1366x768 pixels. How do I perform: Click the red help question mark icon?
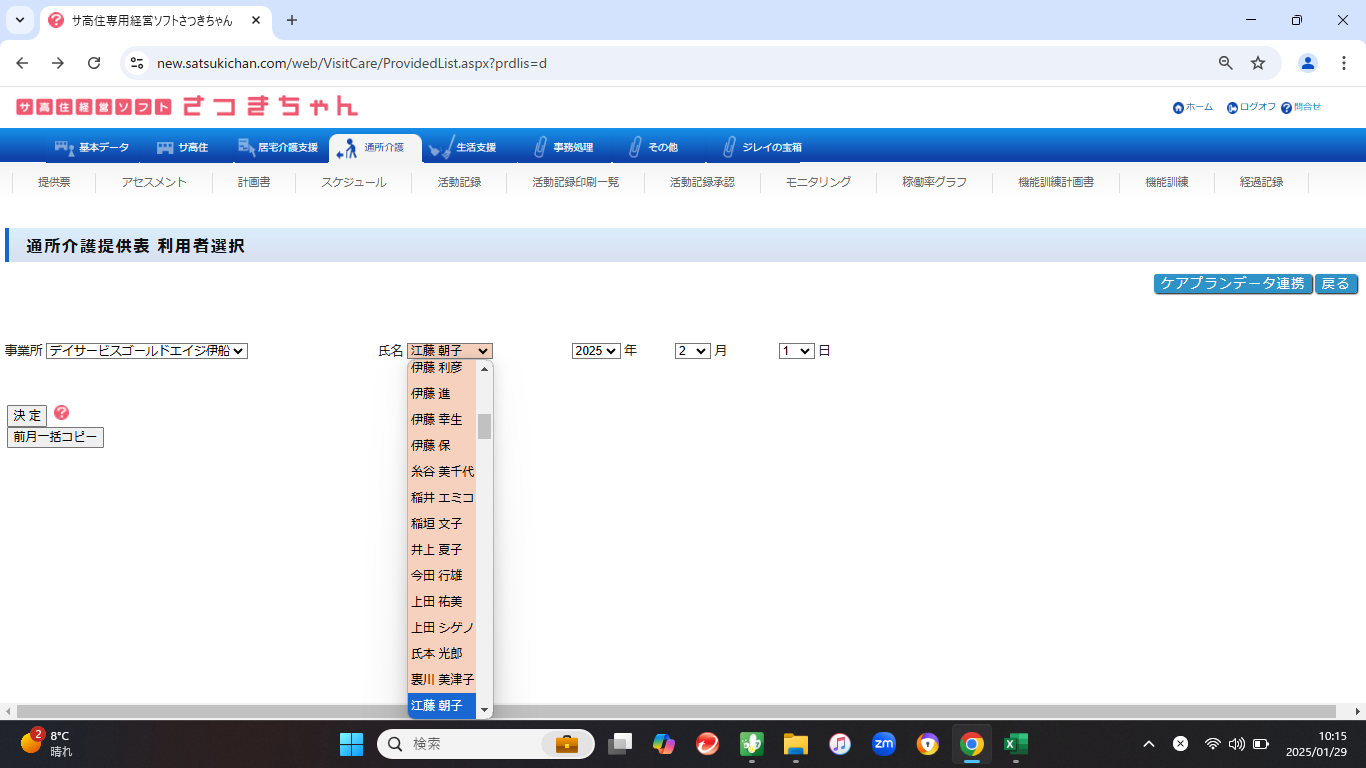pyautogui.click(x=62, y=413)
